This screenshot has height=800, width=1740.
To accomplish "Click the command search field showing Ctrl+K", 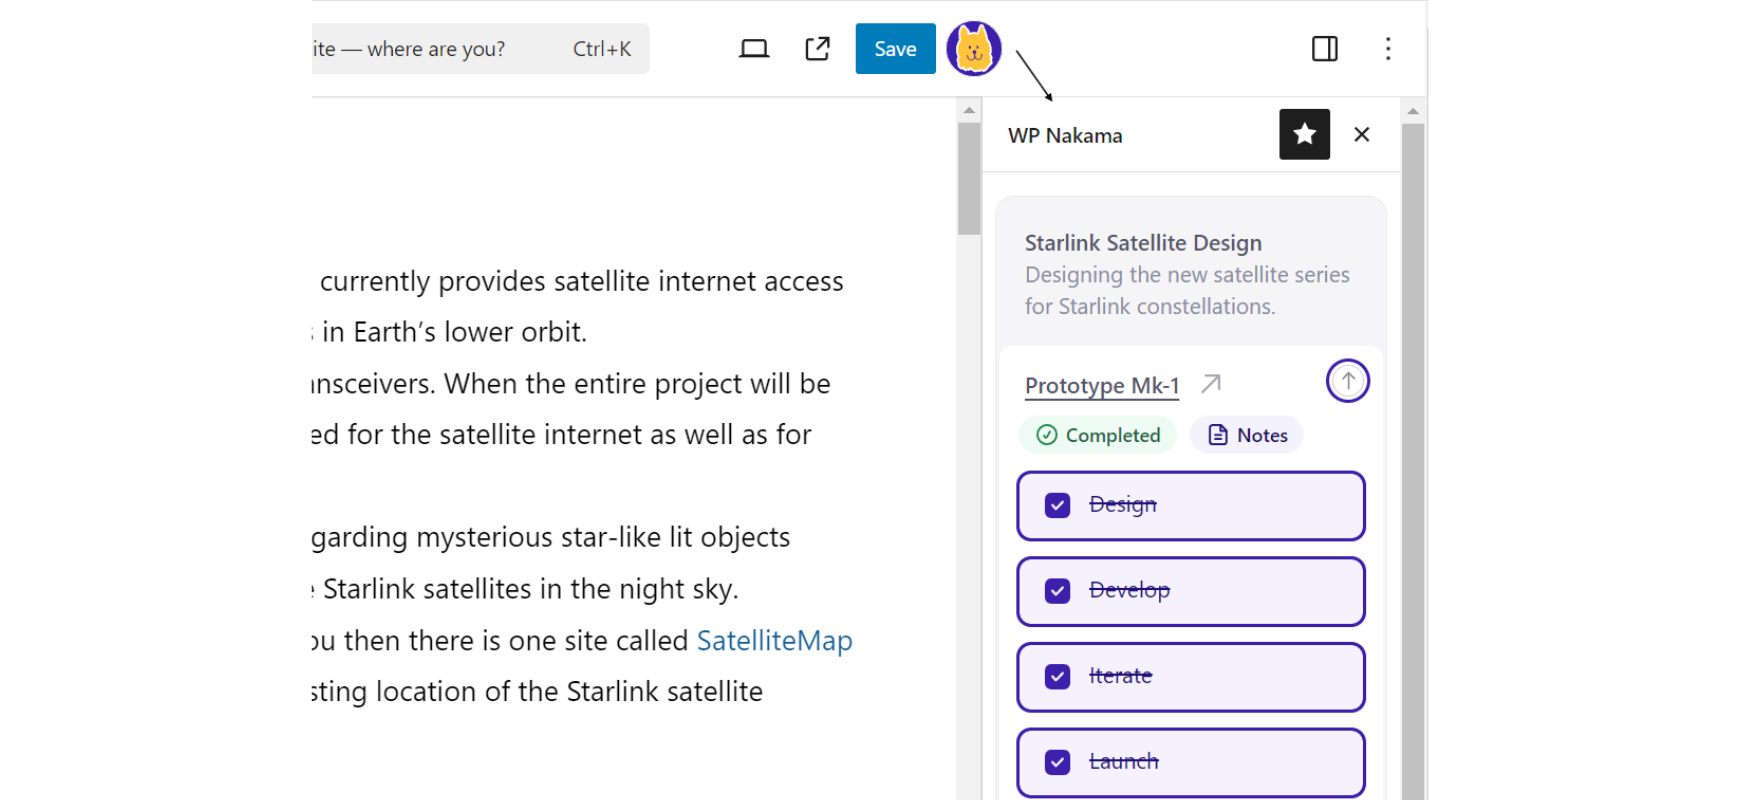I will (x=480, y=49).
